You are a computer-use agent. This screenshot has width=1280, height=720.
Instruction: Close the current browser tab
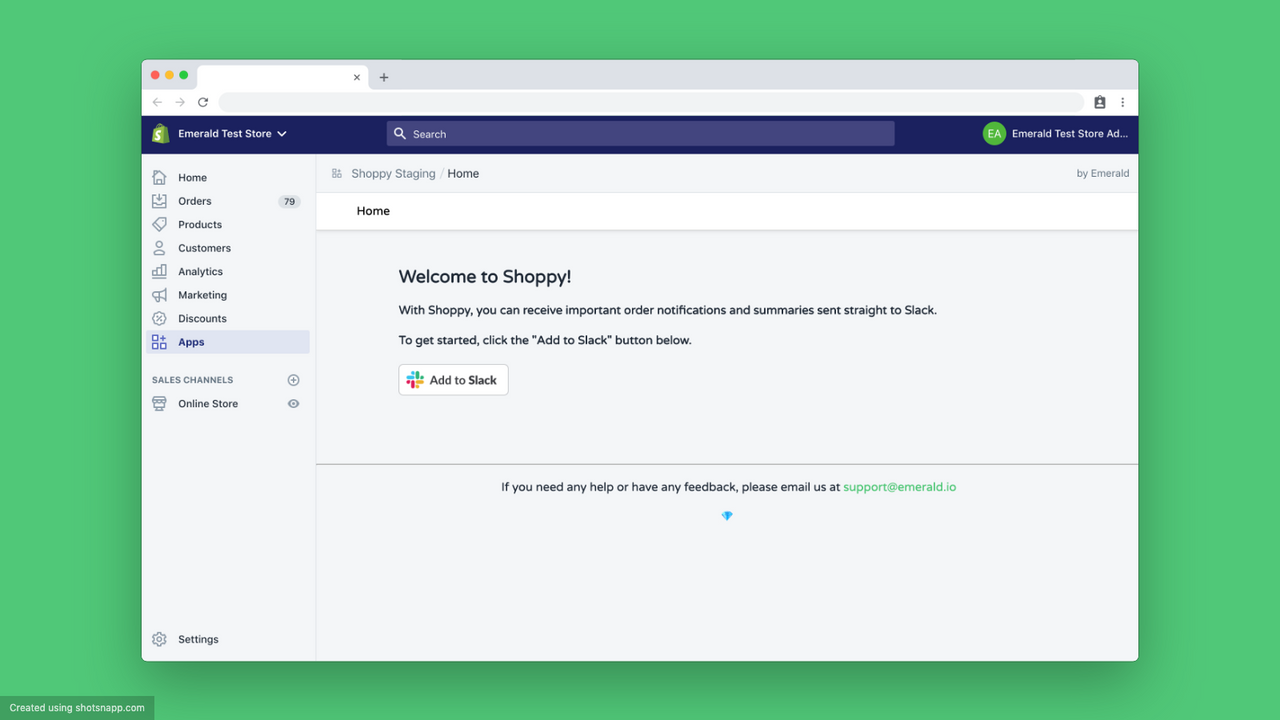coord(357,77)
